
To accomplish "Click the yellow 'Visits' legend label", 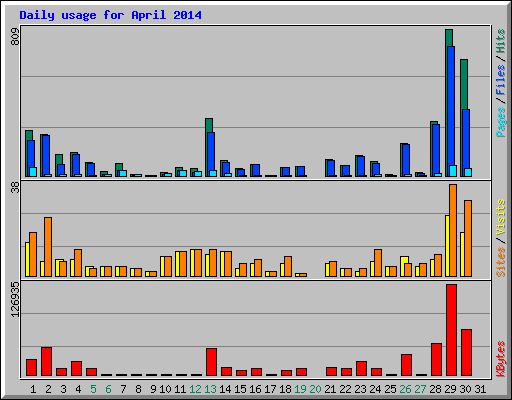I will (x=501, y=218).
